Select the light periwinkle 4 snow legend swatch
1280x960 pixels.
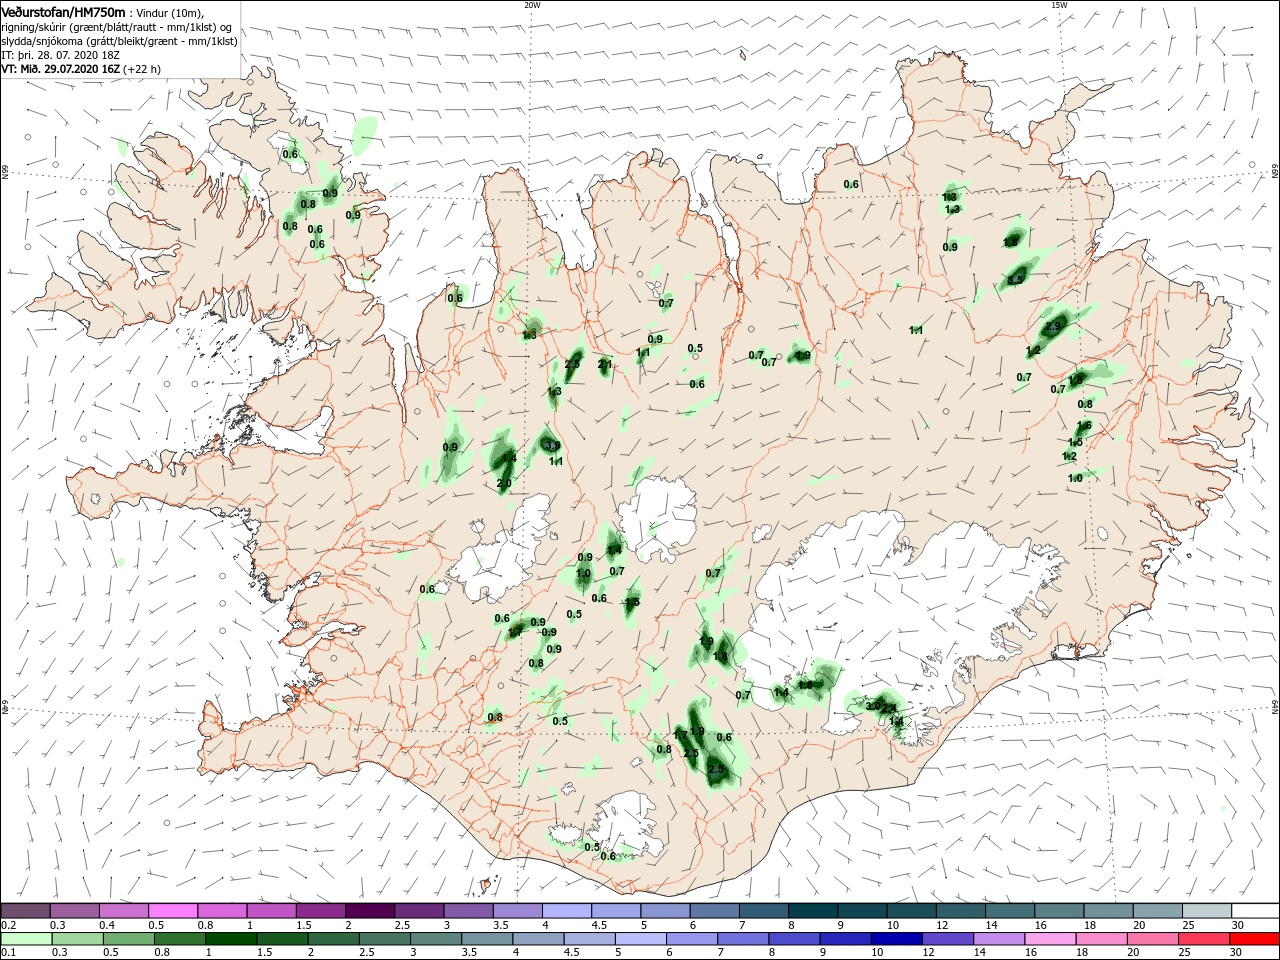567,911
